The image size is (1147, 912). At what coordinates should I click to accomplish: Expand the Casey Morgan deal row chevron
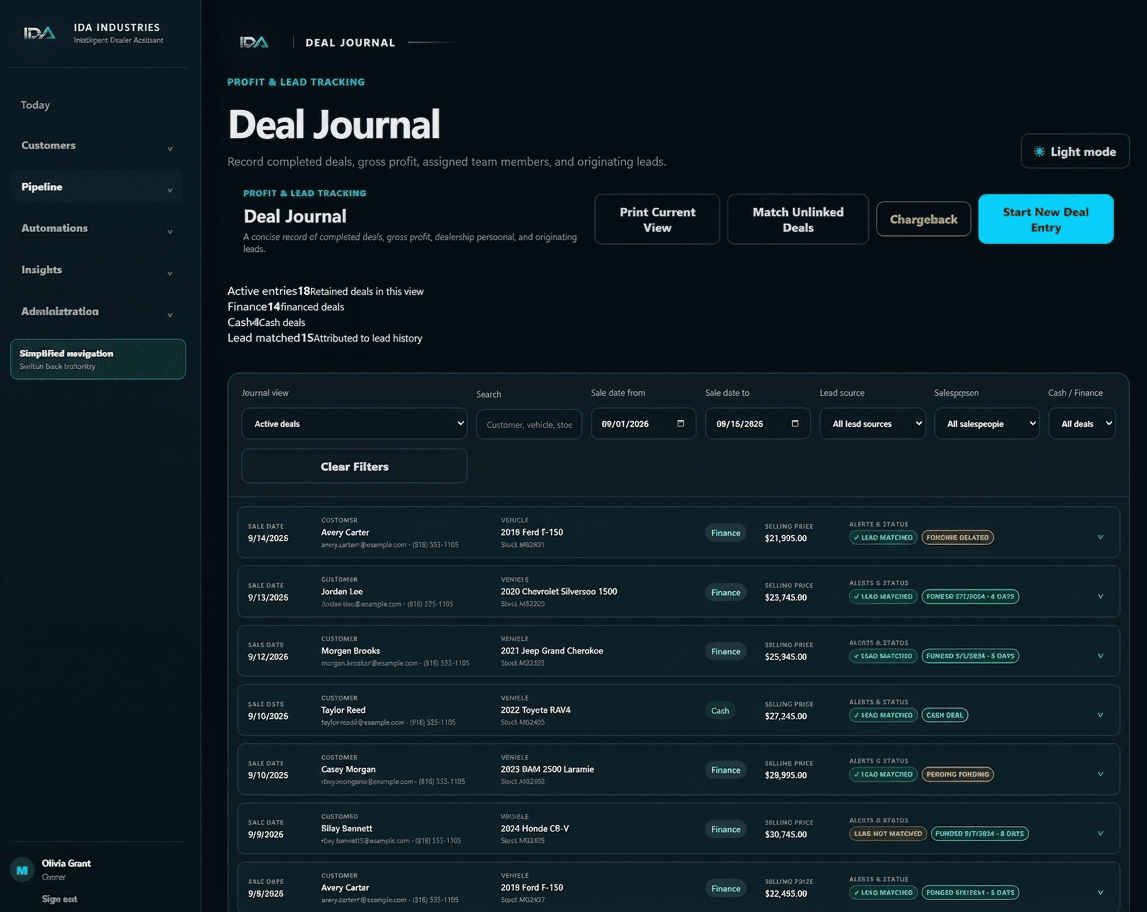(x=1100, y=775)
